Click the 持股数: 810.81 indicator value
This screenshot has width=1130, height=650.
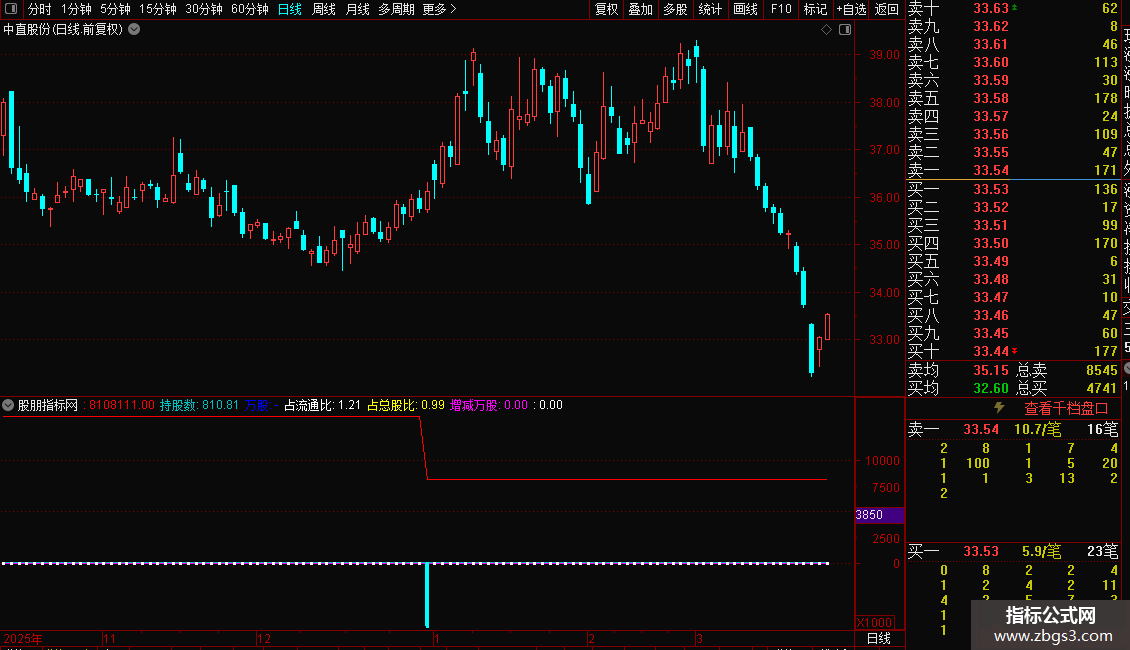[199, 405]
